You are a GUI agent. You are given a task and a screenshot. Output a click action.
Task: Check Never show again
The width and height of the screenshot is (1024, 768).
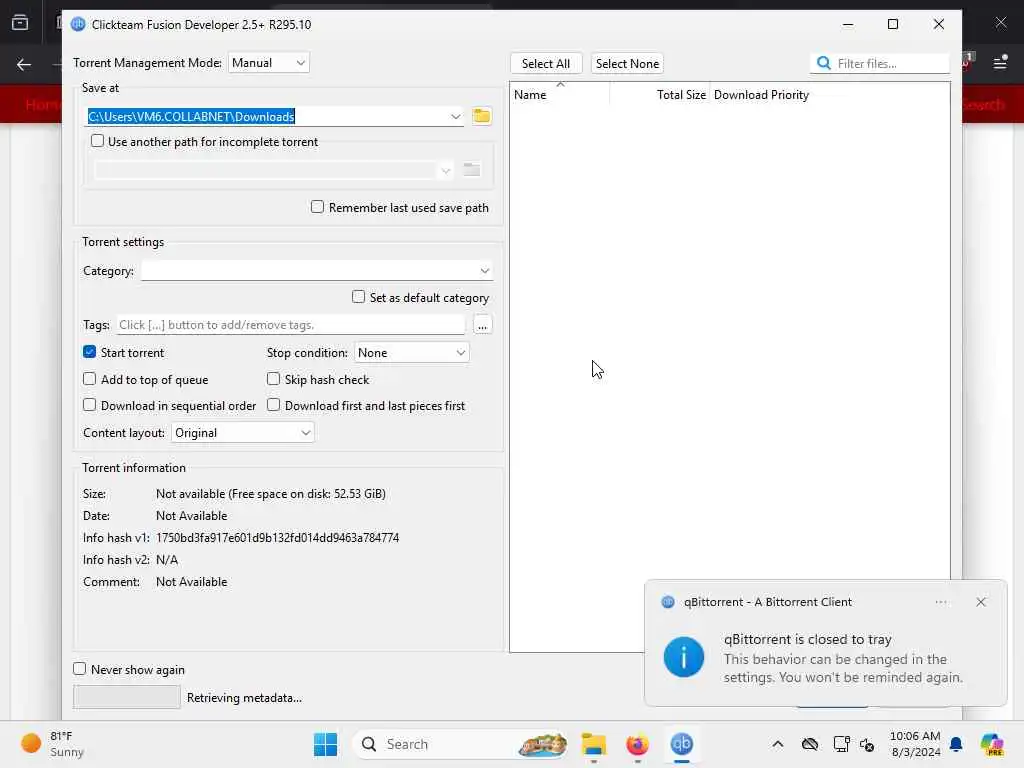(80, 669)
